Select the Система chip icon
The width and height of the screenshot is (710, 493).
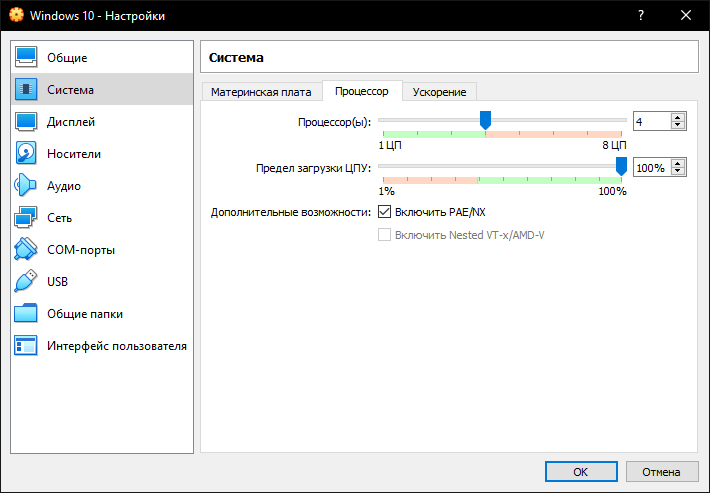26,89
